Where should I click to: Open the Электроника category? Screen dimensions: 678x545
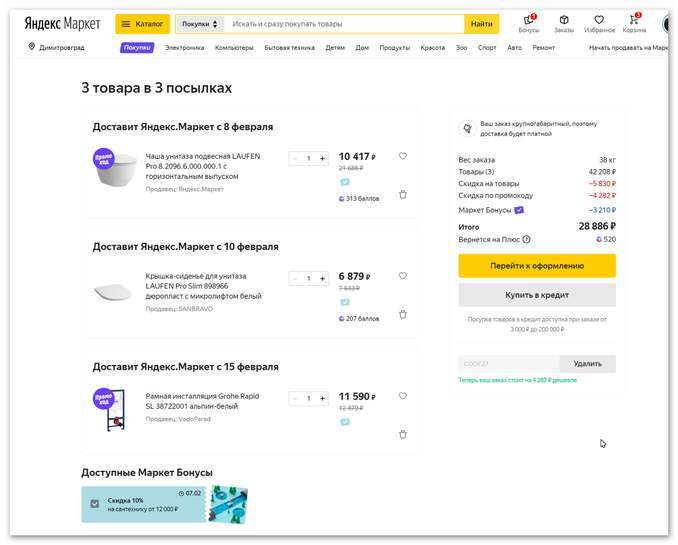(x=184, y=47)
